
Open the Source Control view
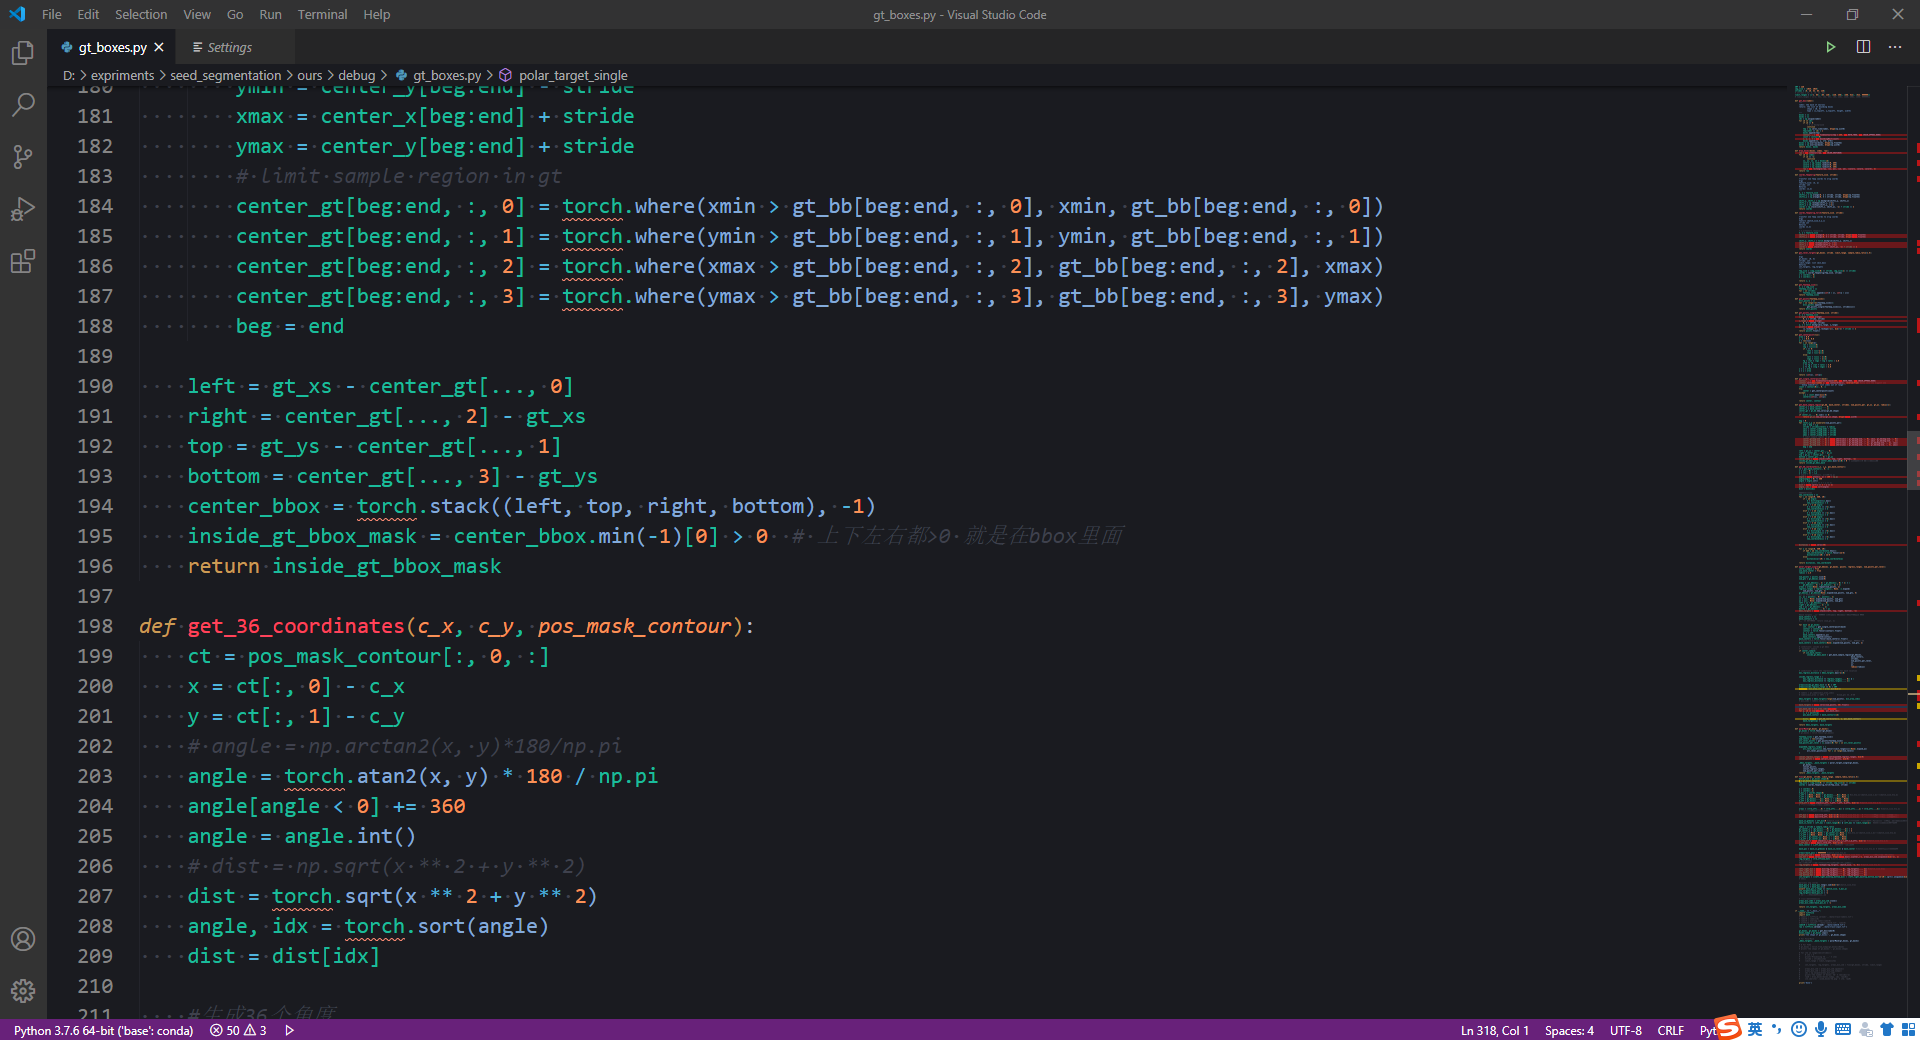(x=22, y=156)
